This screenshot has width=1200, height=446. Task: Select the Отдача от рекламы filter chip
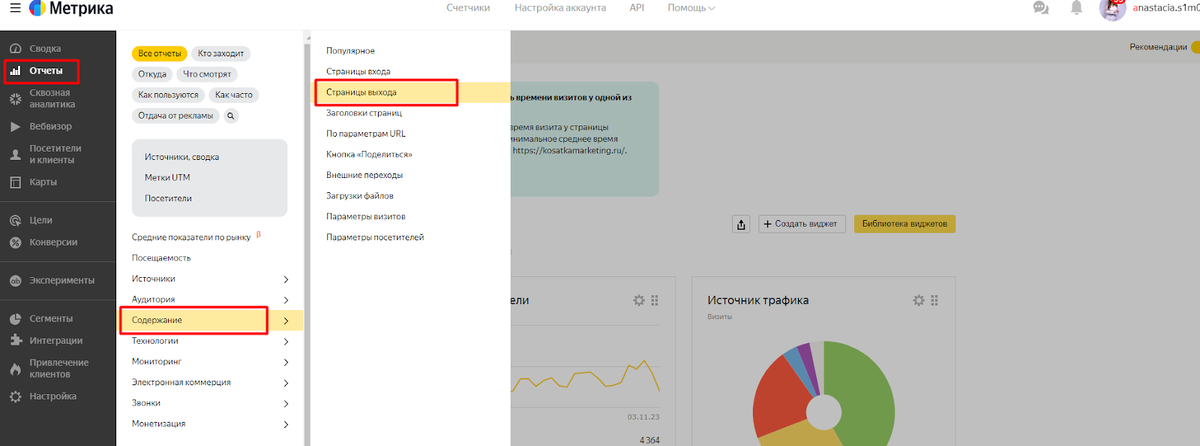coord(176,115)
